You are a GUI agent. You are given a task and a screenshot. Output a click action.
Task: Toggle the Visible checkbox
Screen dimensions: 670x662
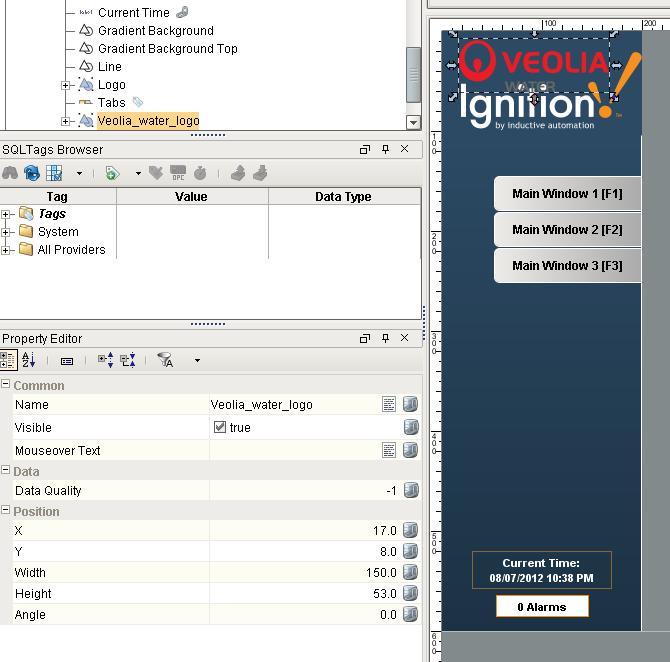(x=220, y=427)
